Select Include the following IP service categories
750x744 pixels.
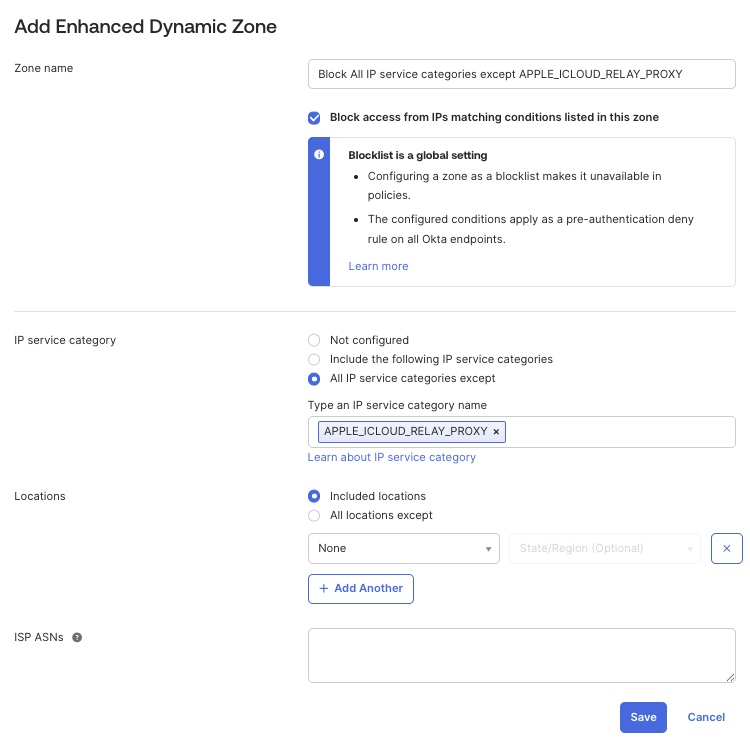pyautogui.click(x=315, y=359)
